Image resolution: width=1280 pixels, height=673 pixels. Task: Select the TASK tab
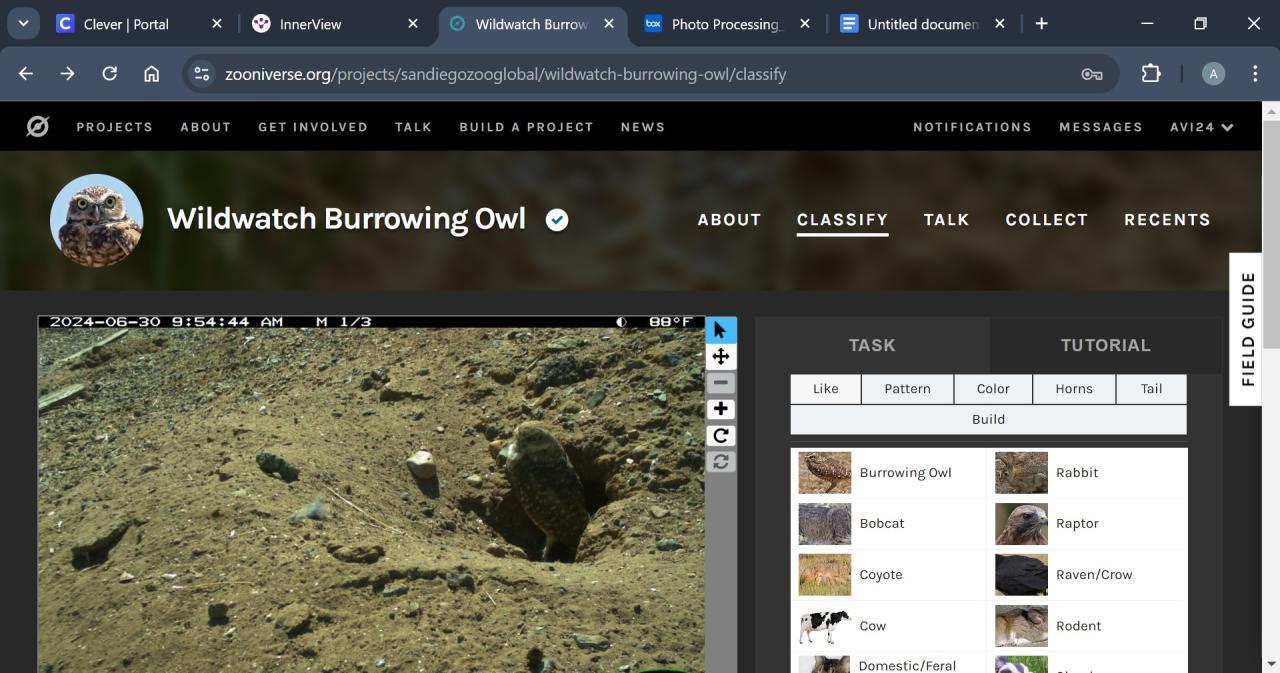tap(872, 345)
